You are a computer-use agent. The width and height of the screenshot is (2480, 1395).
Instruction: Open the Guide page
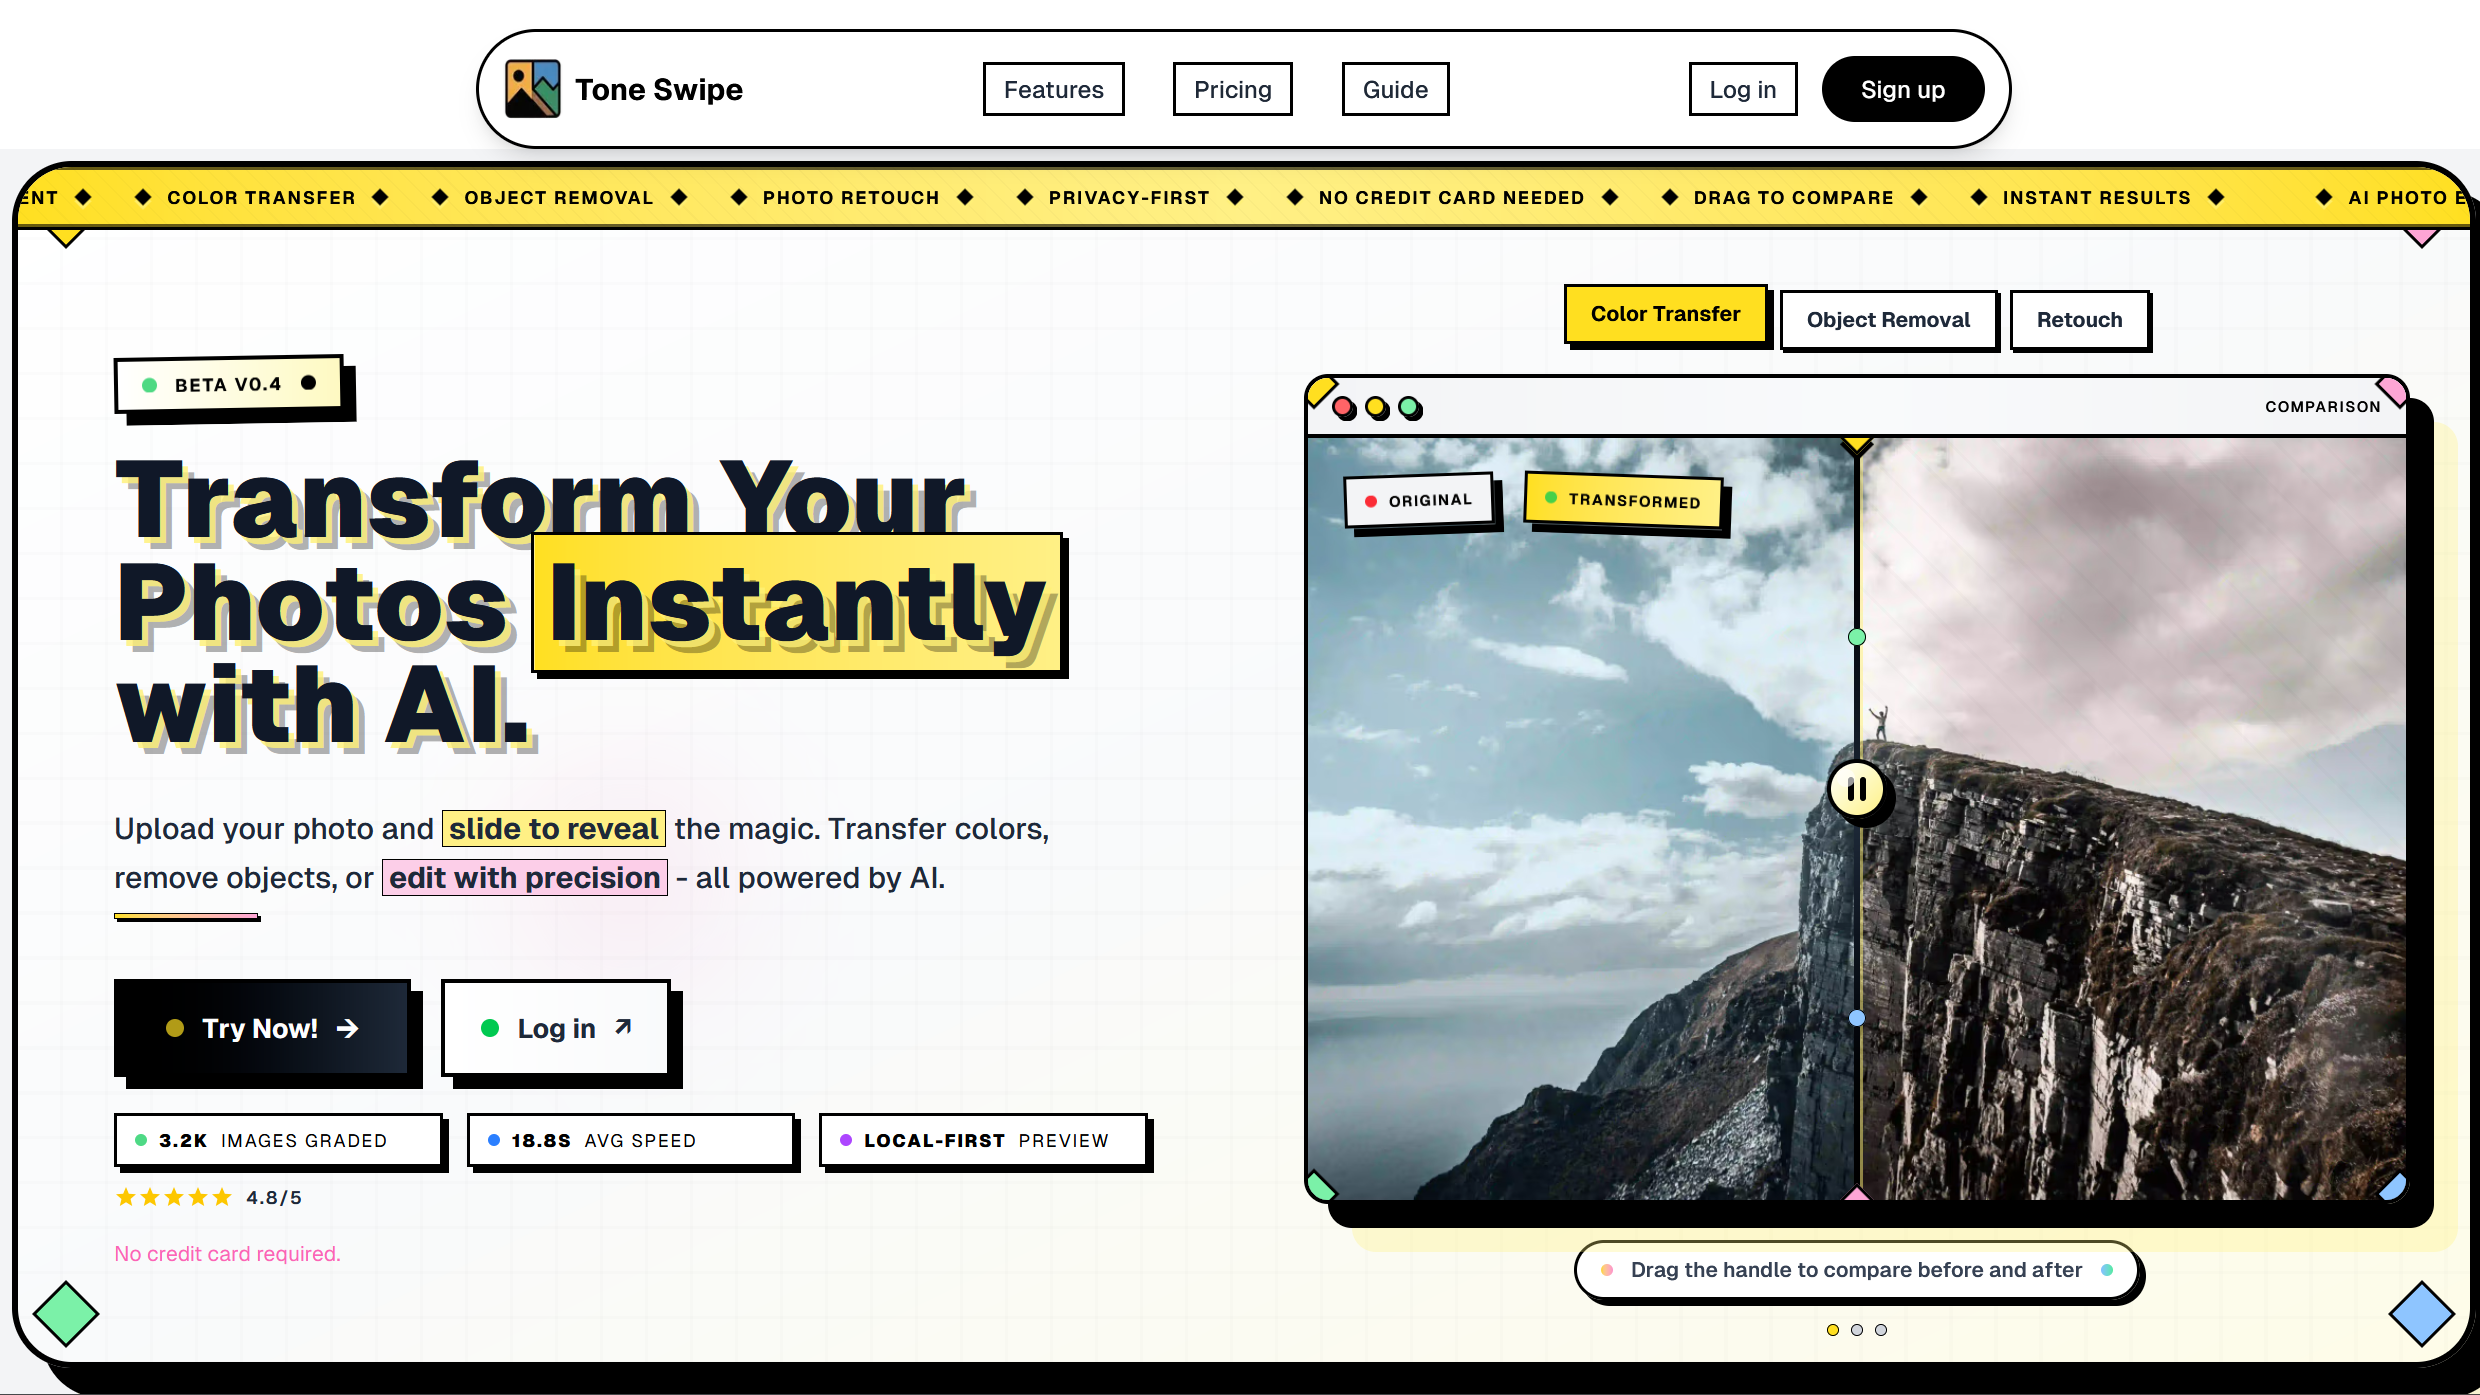click(x=1395, y=89)
